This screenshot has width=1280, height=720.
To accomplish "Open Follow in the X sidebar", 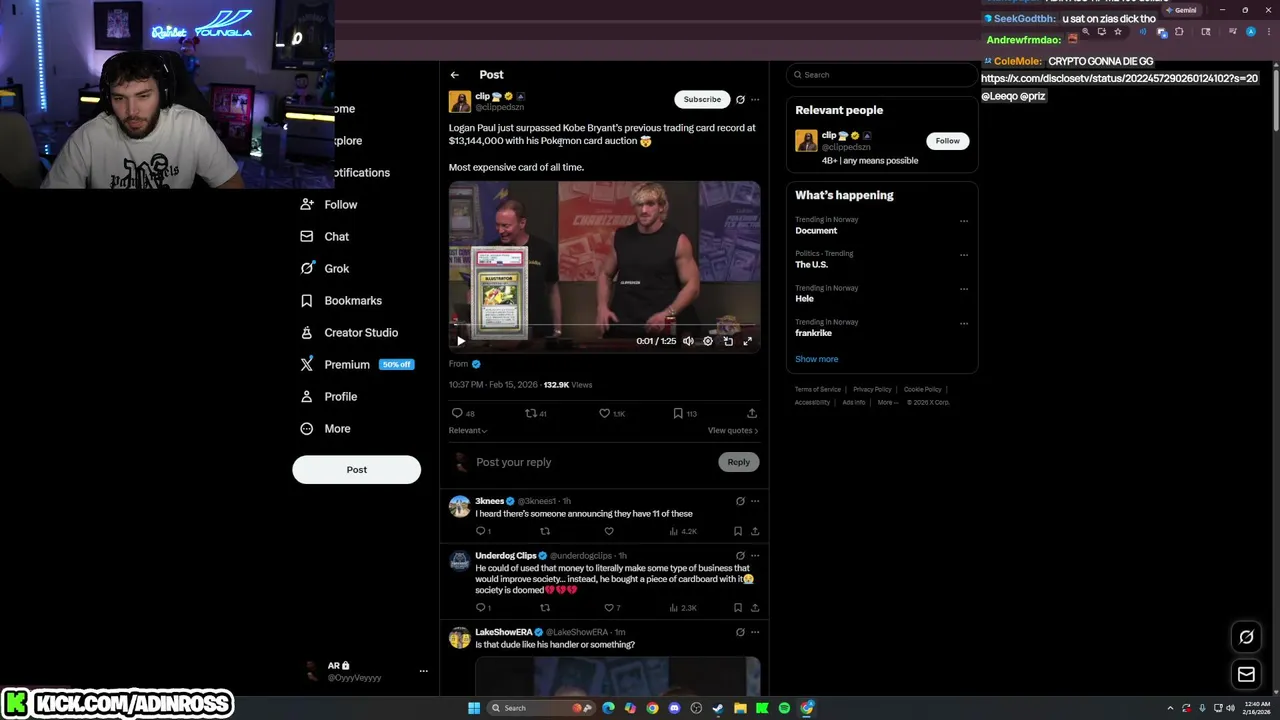I will [x=328, y=204].
